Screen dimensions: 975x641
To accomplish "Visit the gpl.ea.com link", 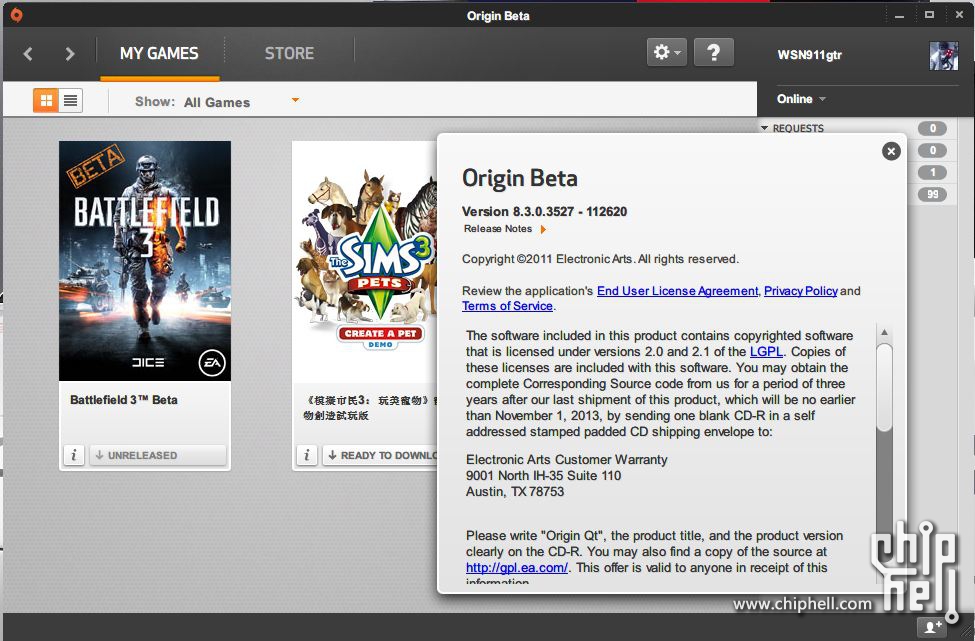I will pyautogui.click(x=517, y=568).
